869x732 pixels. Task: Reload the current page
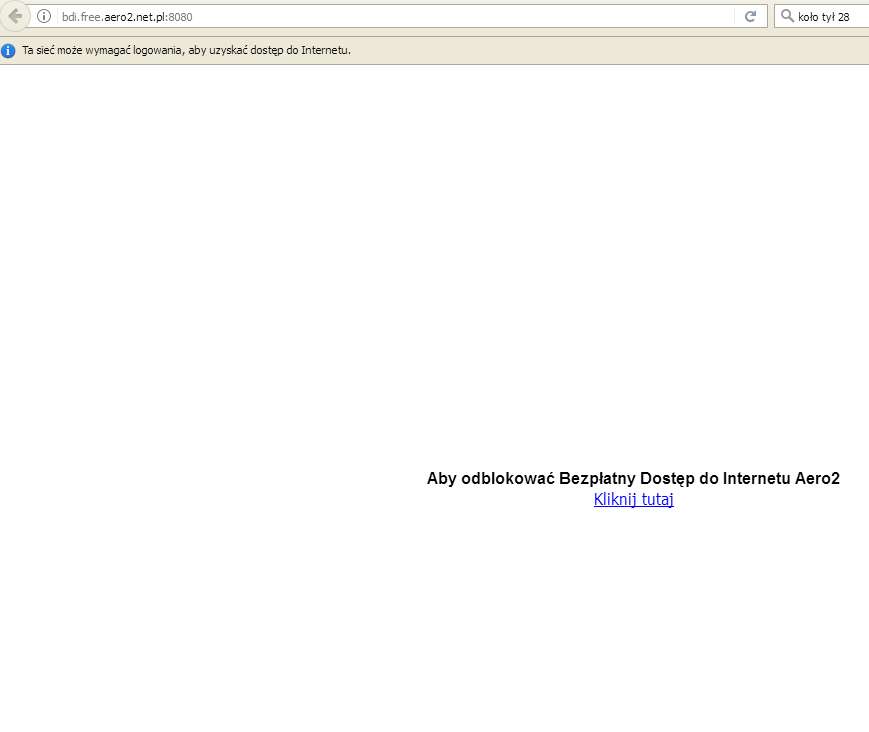tap(750, 16)
